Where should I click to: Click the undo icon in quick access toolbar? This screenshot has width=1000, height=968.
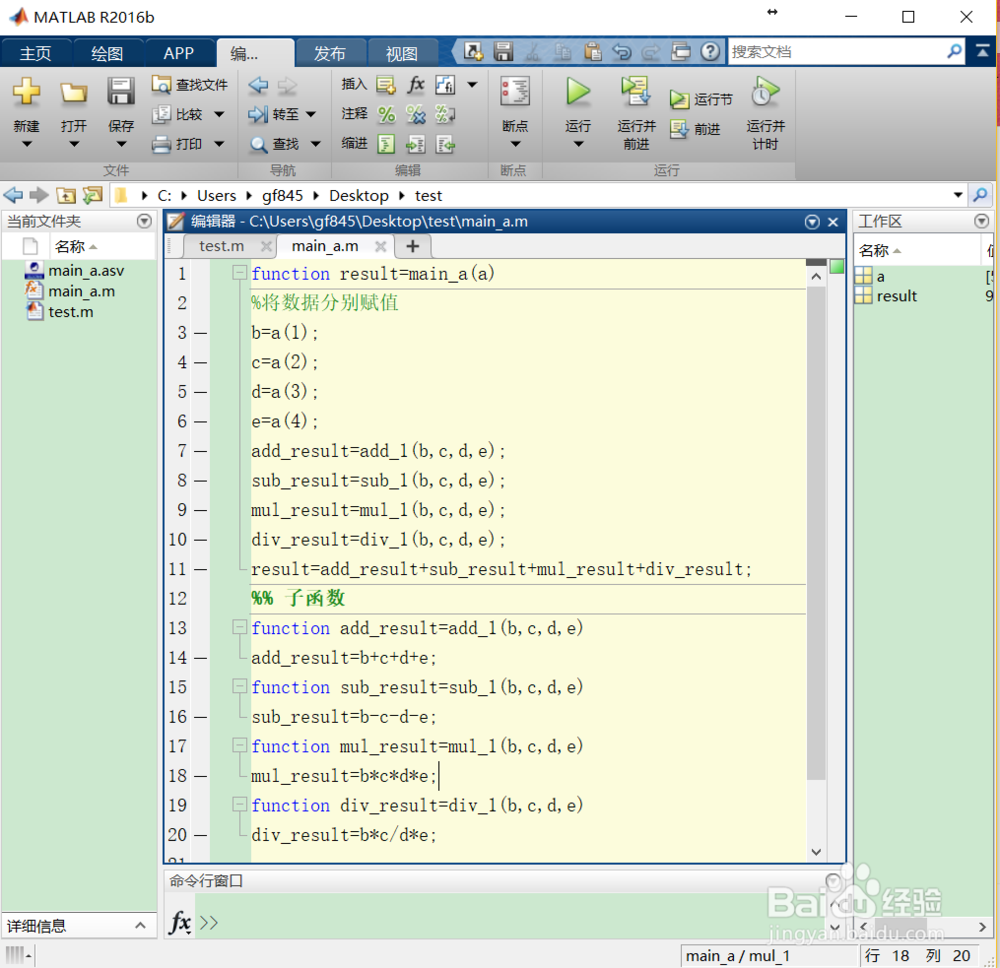pos(621,51)
